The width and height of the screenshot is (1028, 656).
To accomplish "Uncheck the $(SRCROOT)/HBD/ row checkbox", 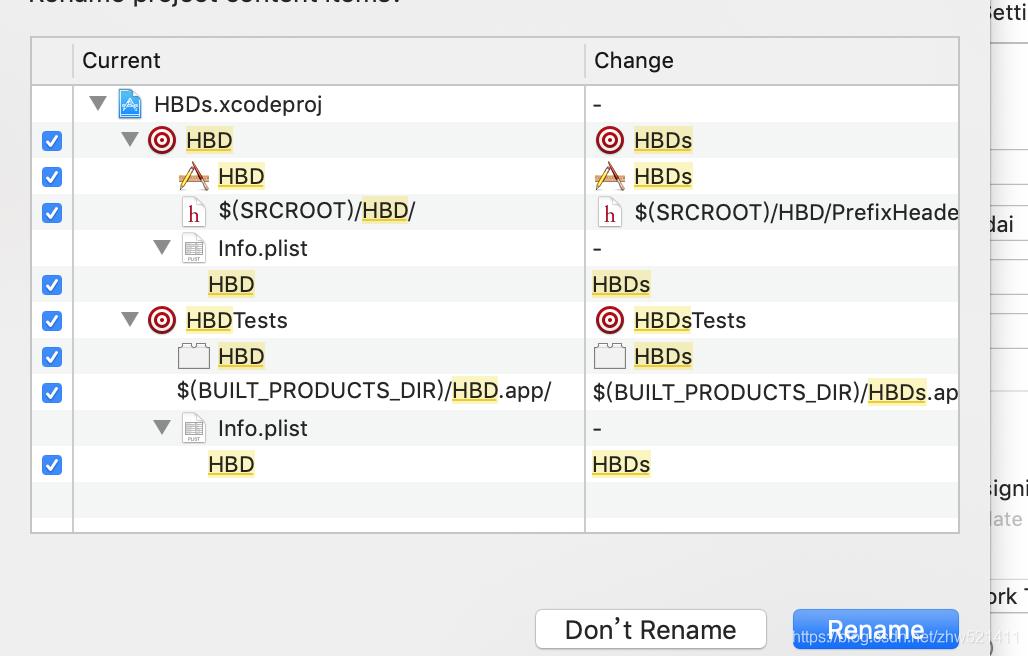I will point(52,213).
